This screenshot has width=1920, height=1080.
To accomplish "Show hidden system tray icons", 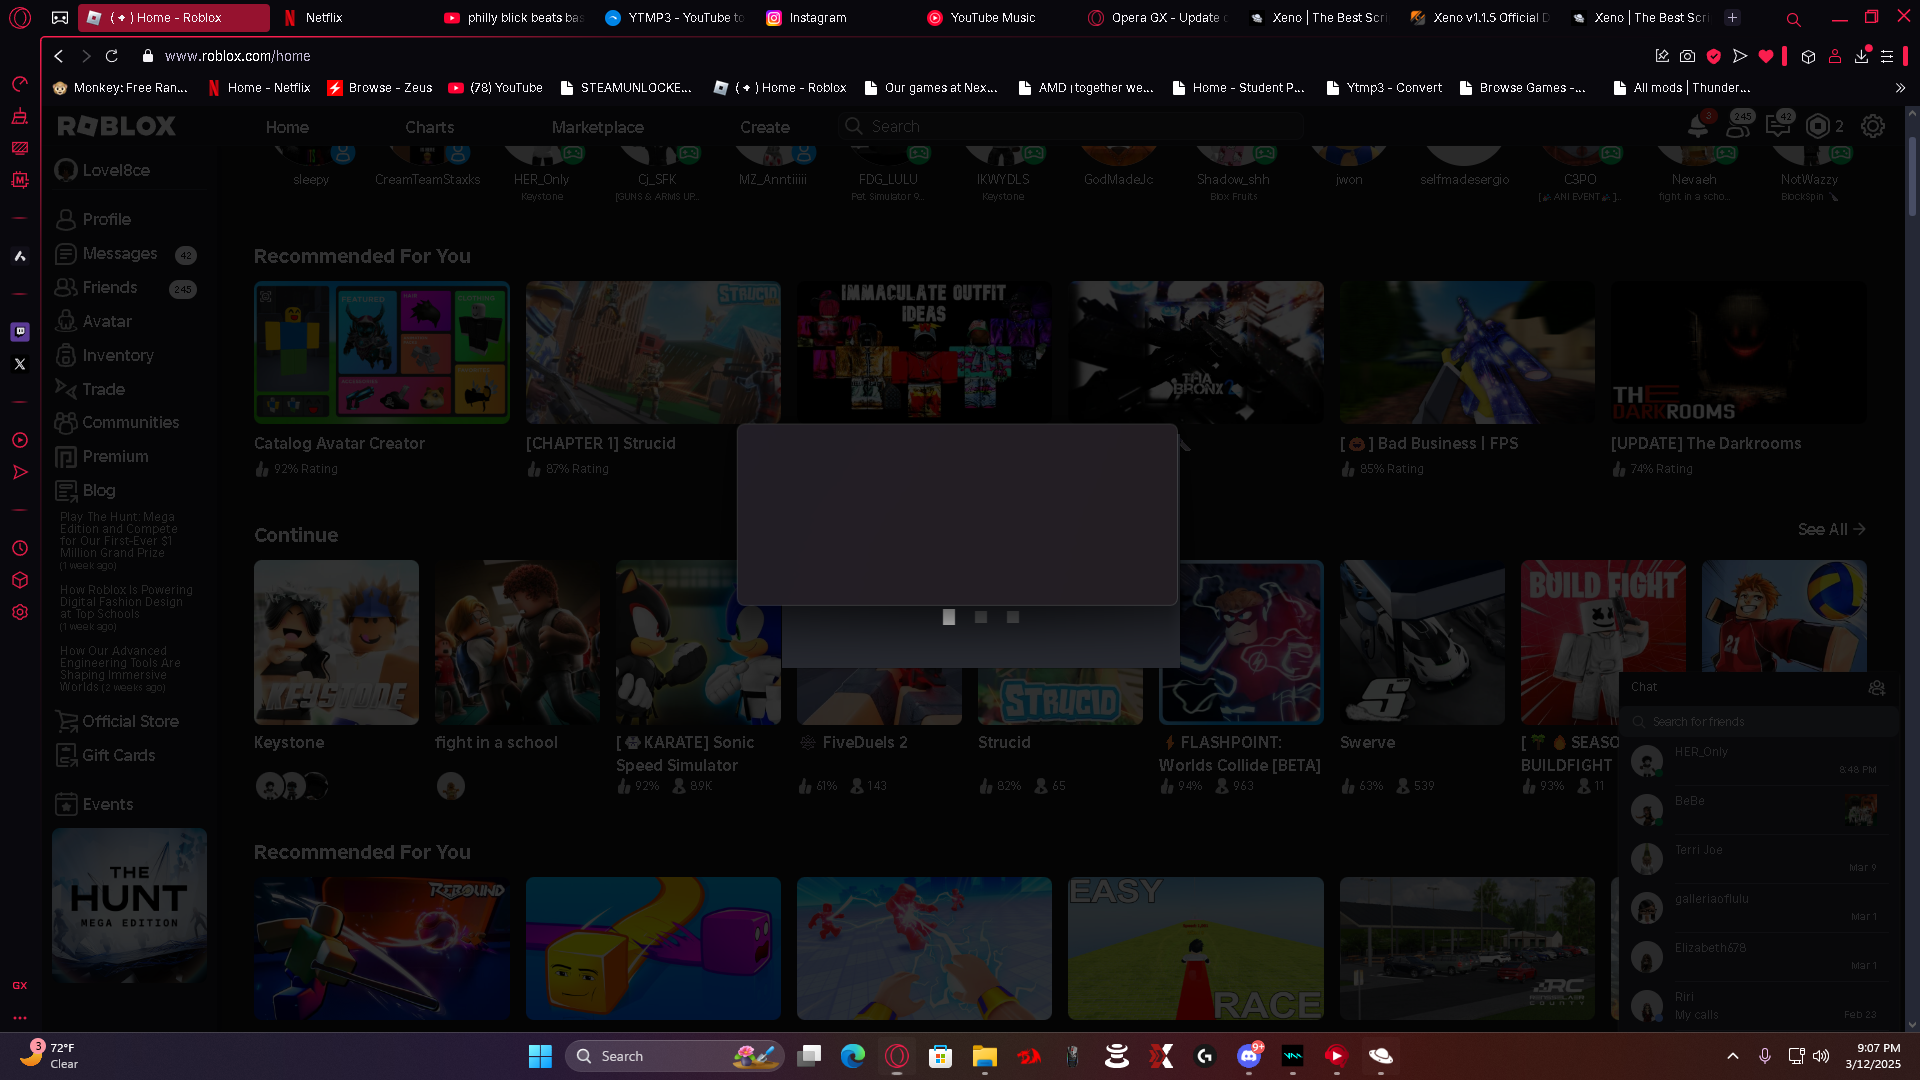I will 1733,1056.
